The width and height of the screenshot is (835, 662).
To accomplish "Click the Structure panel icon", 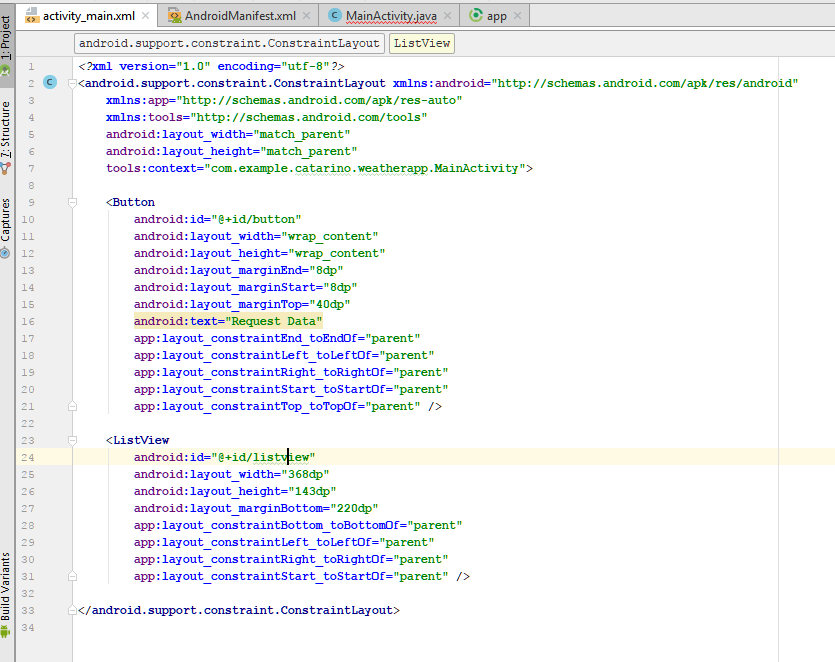I will tap(5, 169).
